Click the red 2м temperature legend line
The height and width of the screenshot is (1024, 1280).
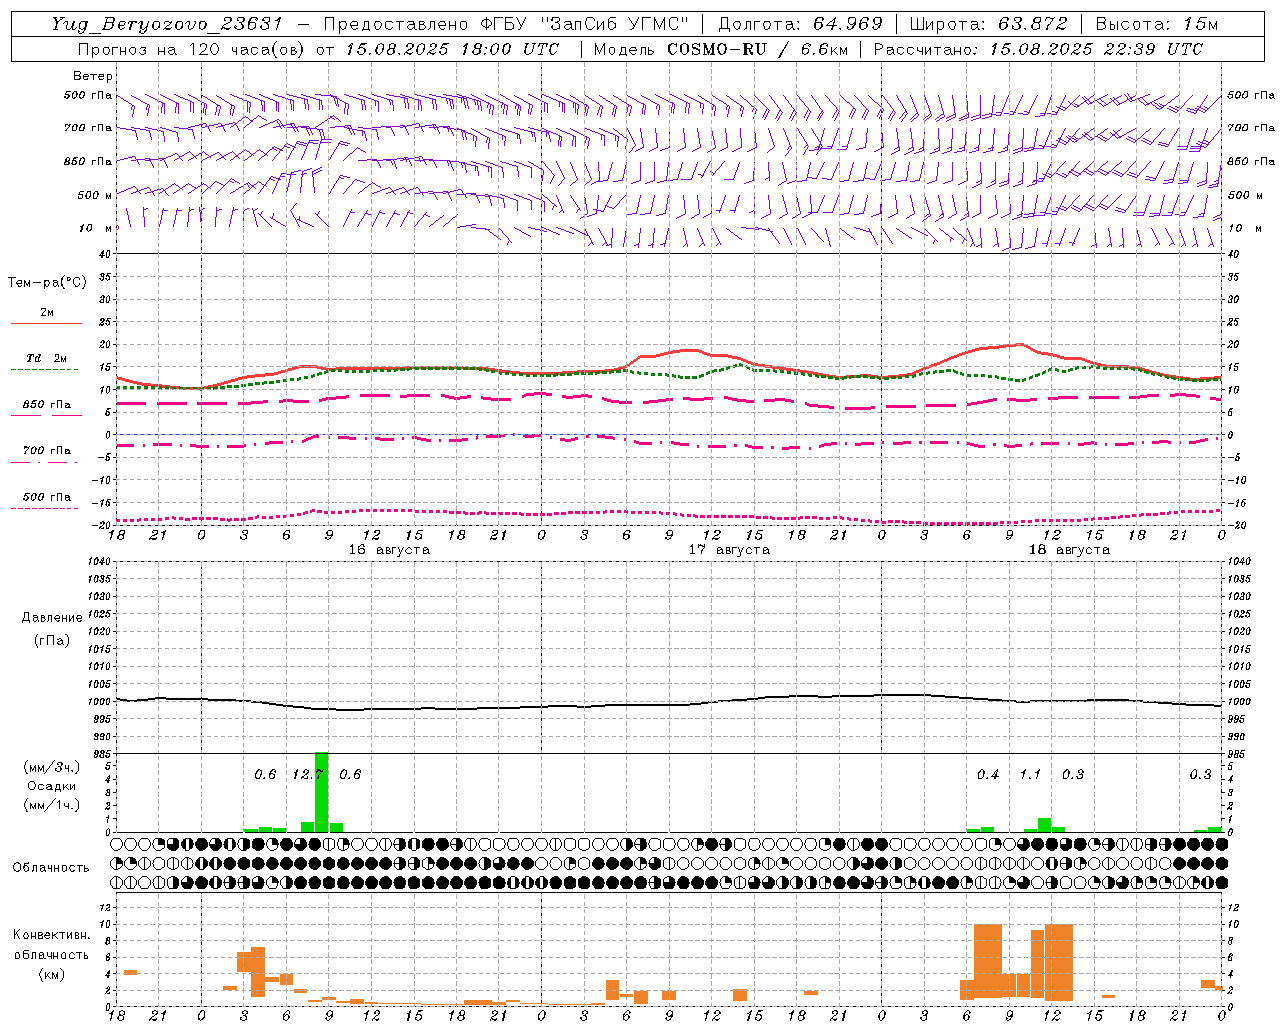pos(46,323)
